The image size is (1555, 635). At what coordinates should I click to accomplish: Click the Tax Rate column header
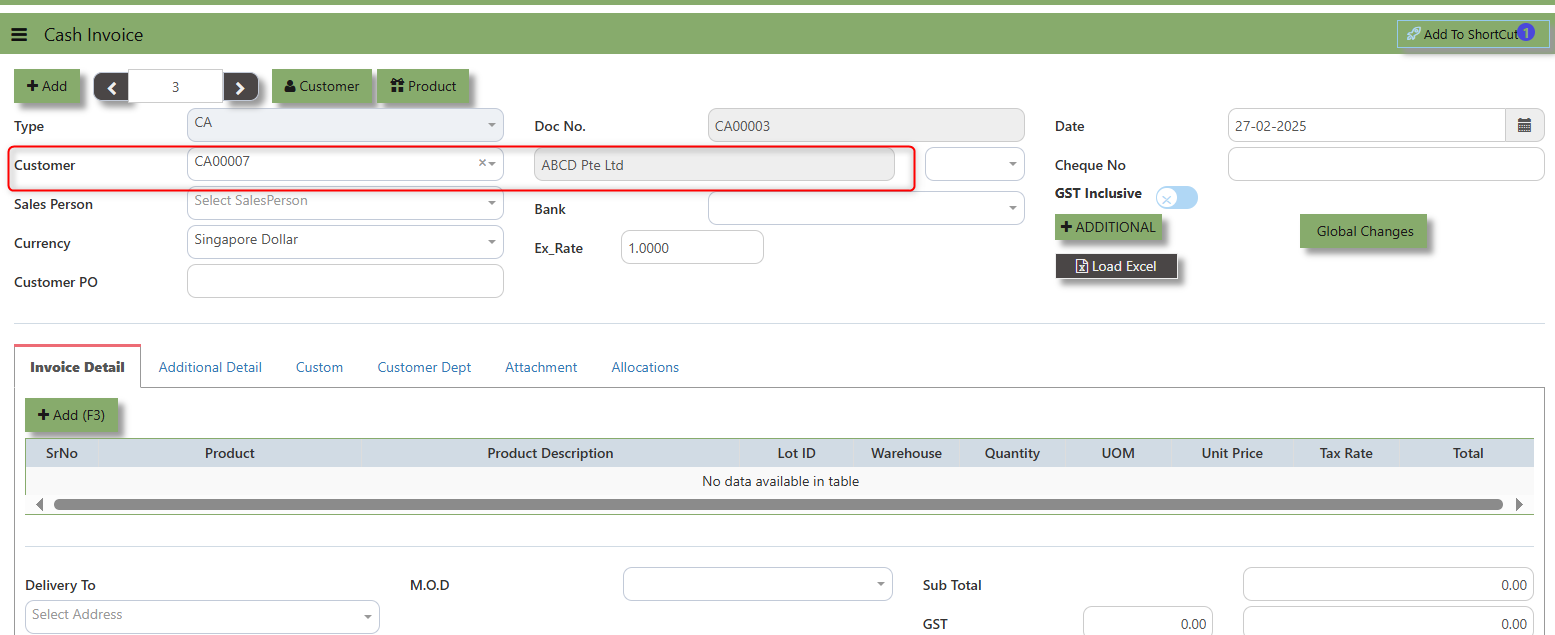click(x=1346, y=453)
